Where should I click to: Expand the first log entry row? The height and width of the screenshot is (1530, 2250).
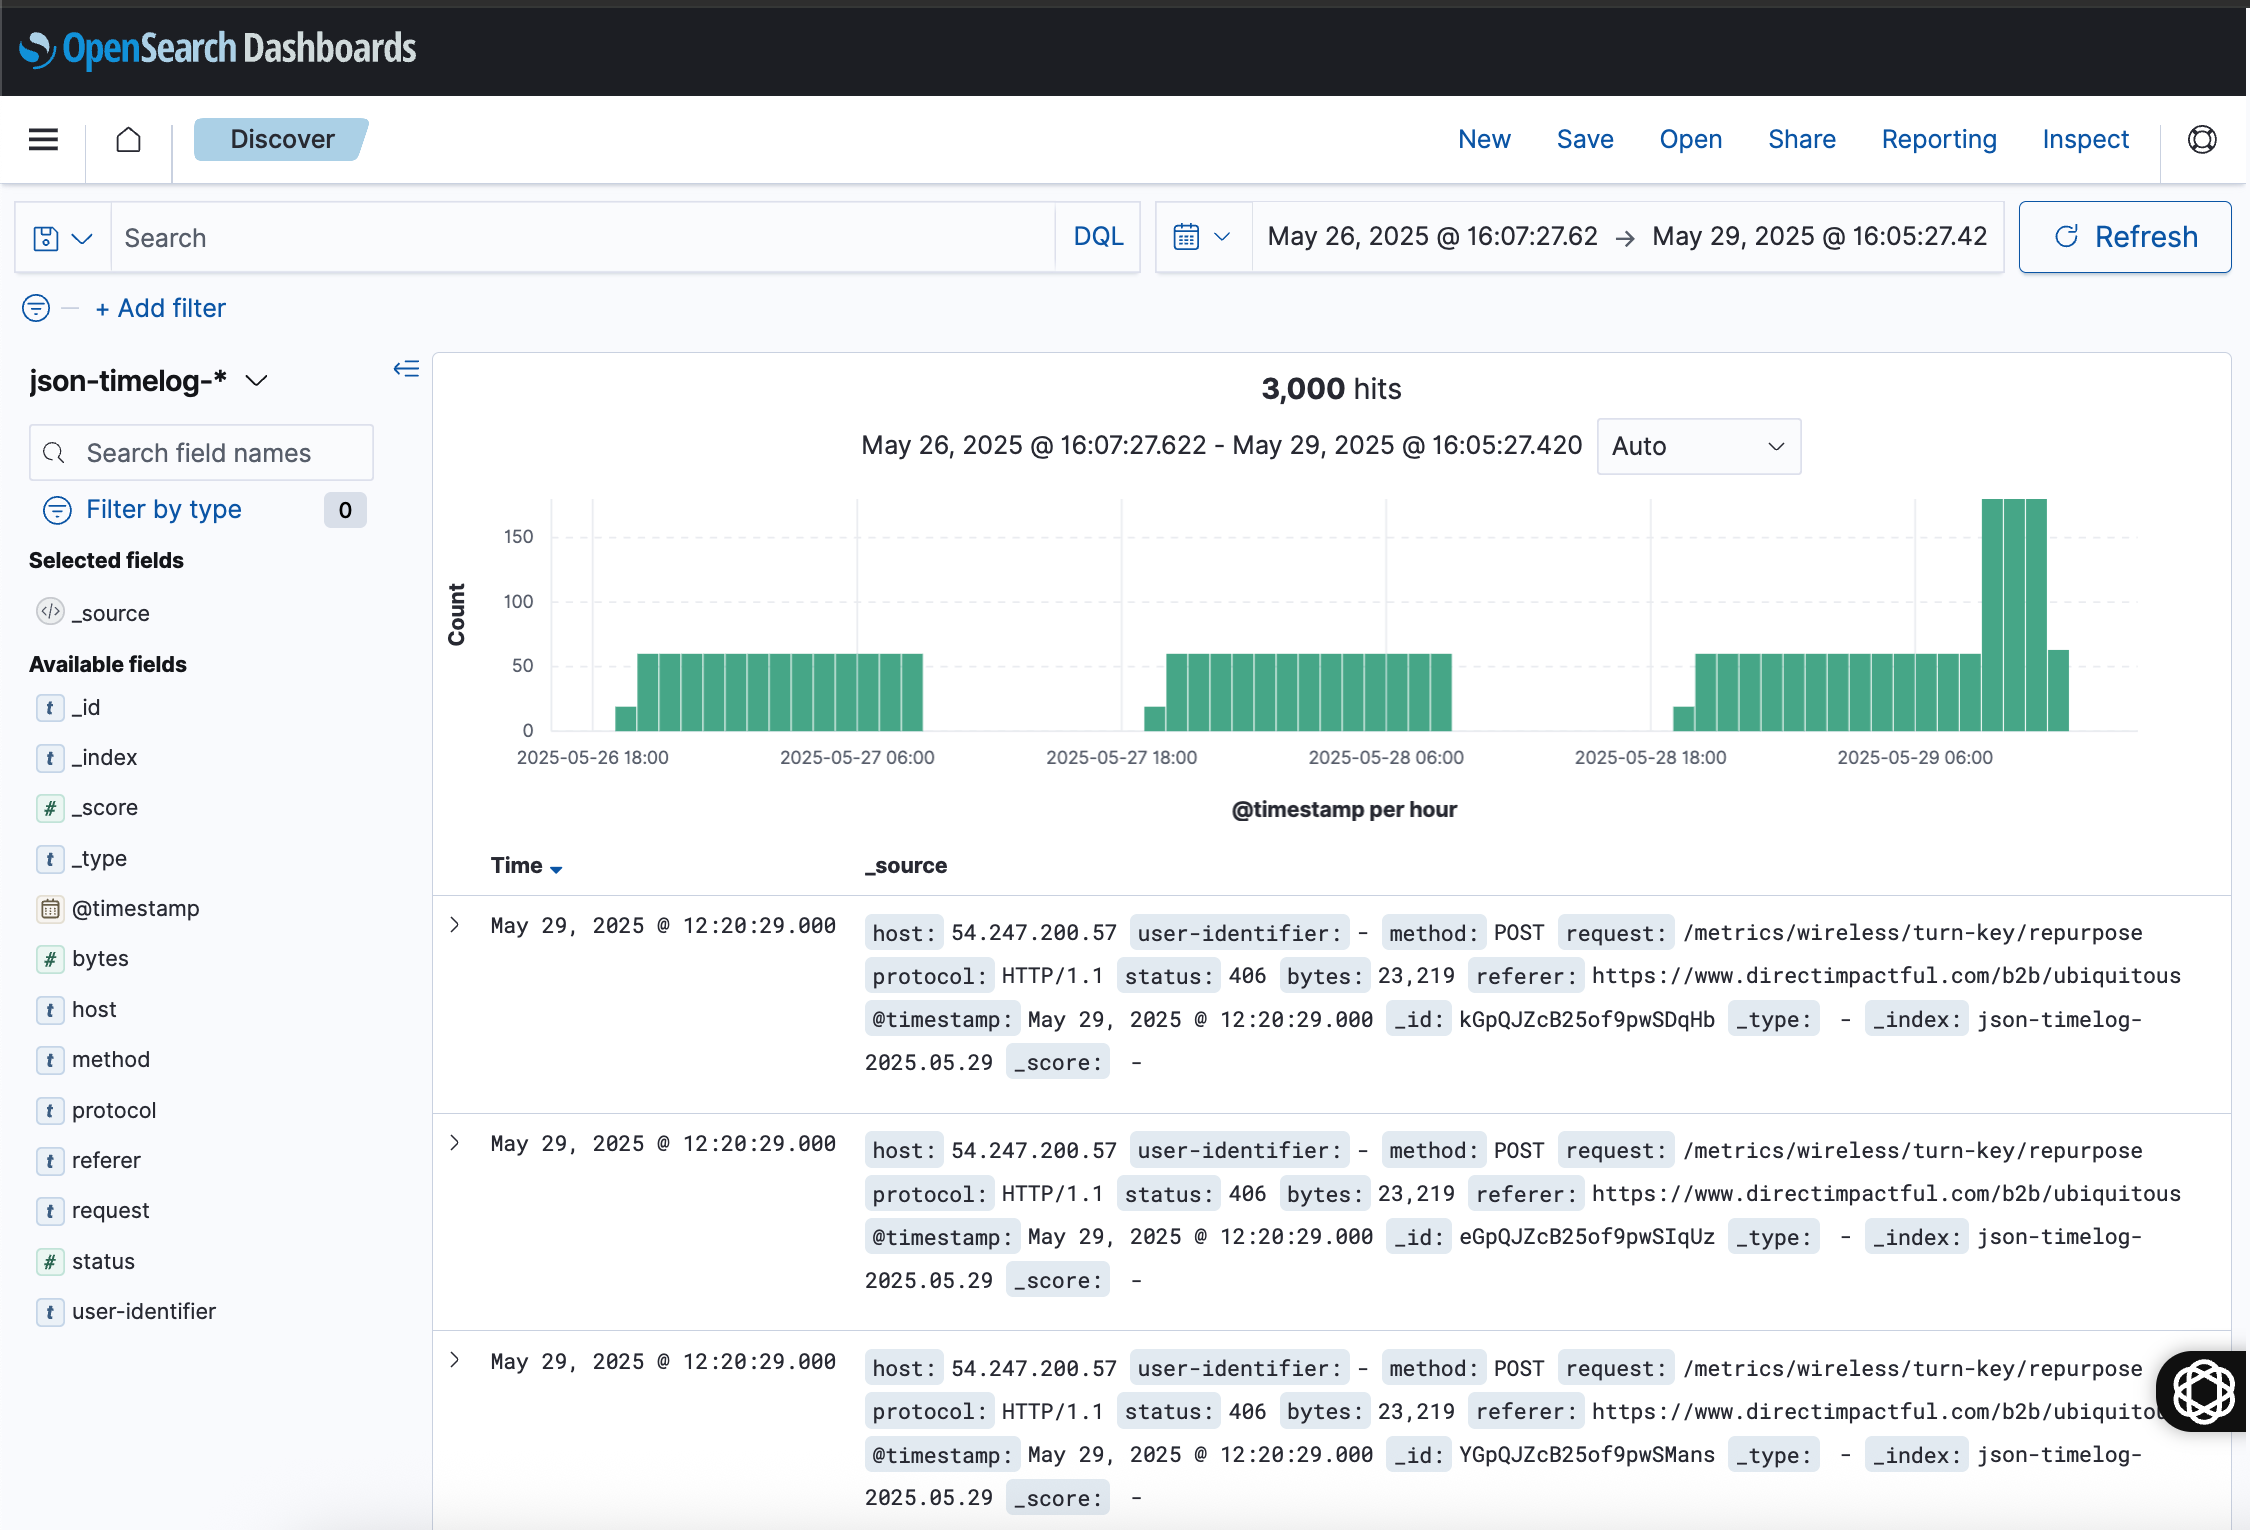[x=455, y=925]
